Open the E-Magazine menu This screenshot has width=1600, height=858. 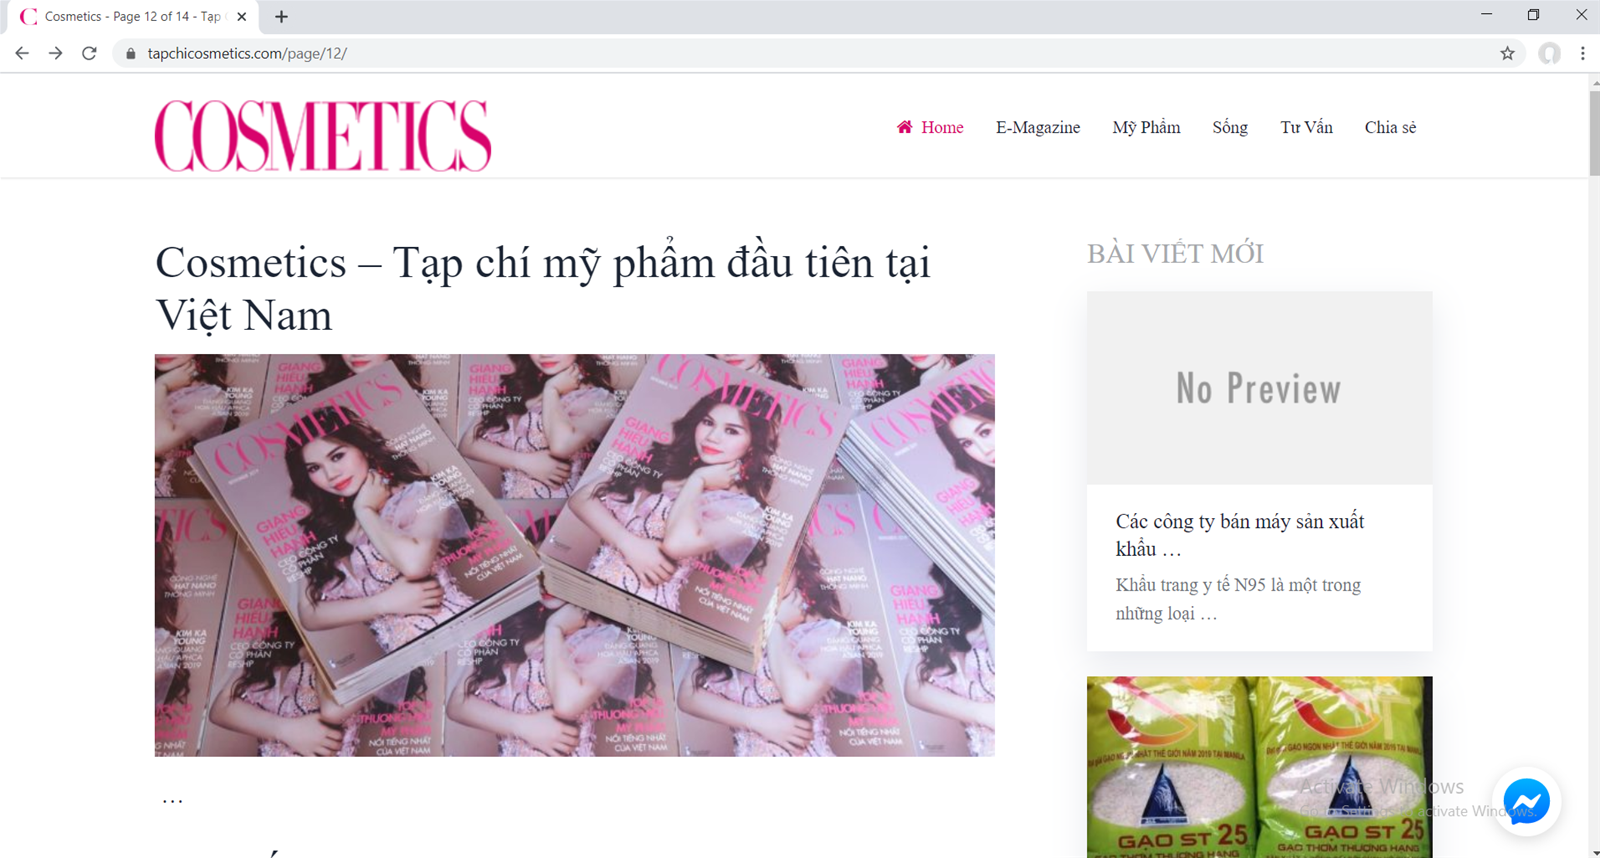tap(1038, 127)
